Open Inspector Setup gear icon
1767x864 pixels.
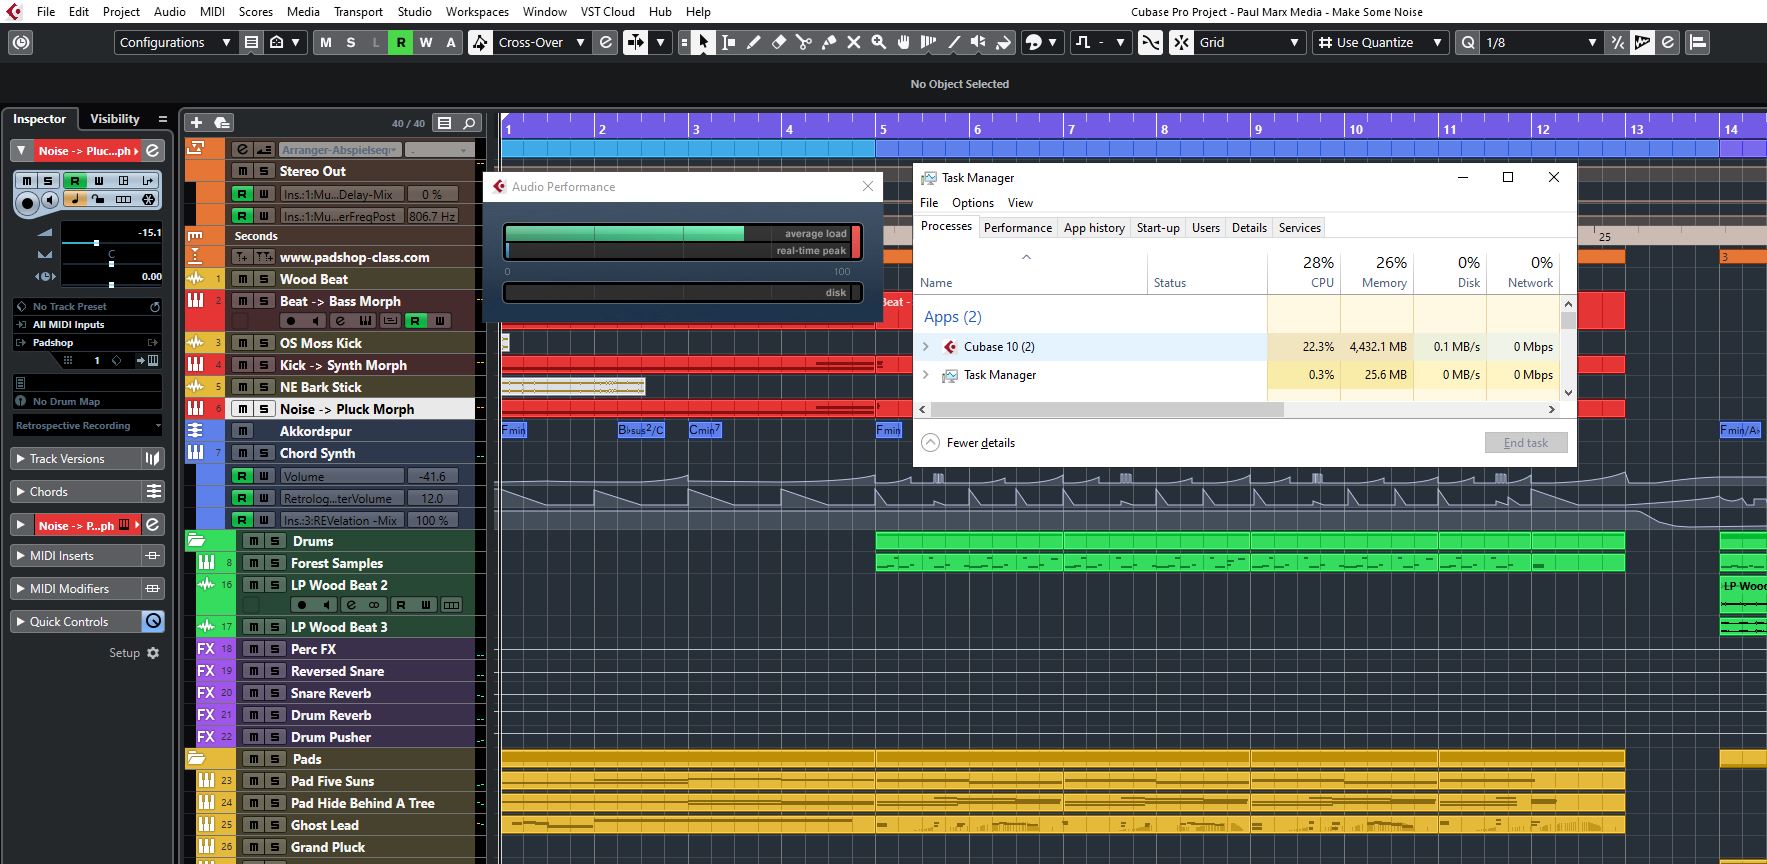click(153, 653)
